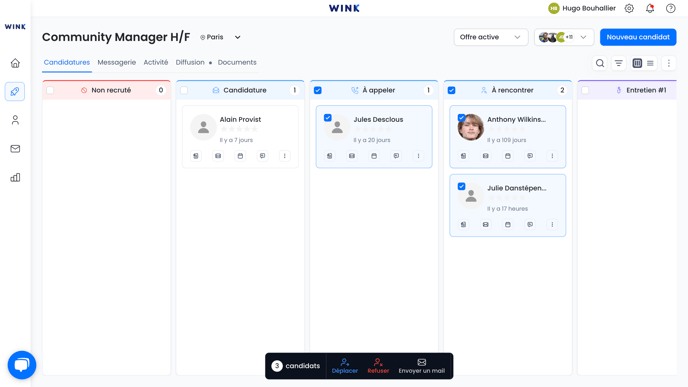Screen dimensions: 688x387
Task: Click Refuser in bottom action bar
Action: 378,366
